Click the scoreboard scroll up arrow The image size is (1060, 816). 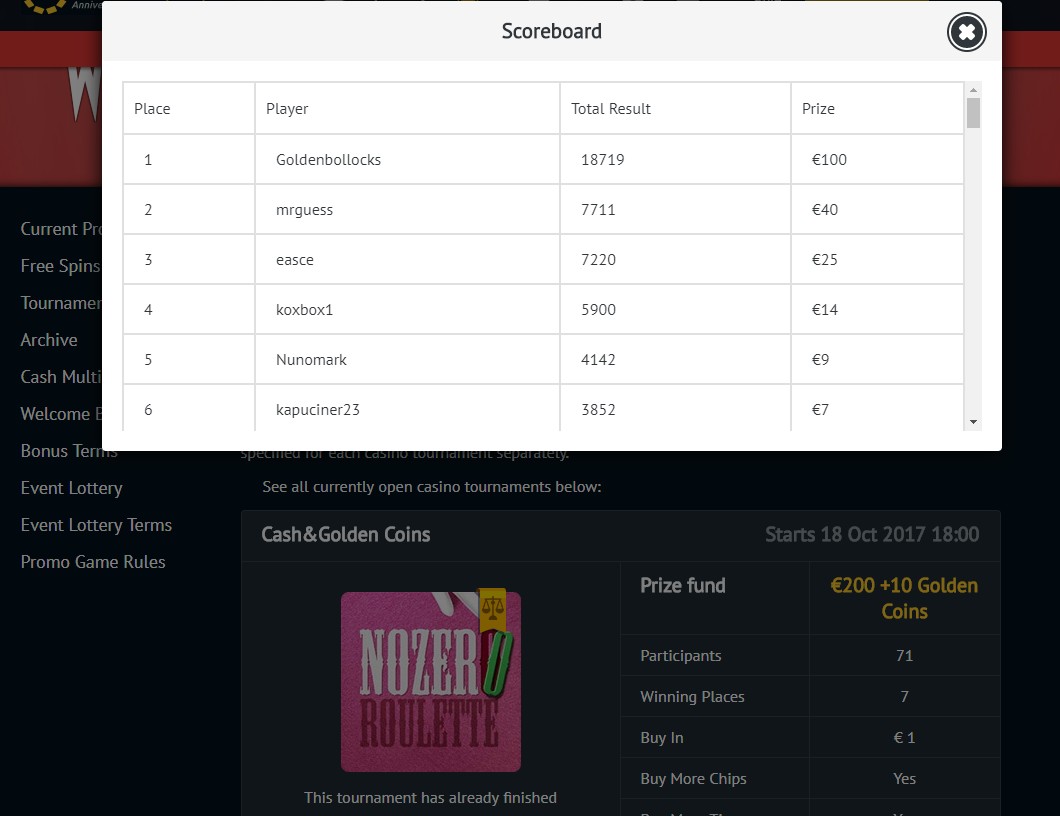(973, 90)
